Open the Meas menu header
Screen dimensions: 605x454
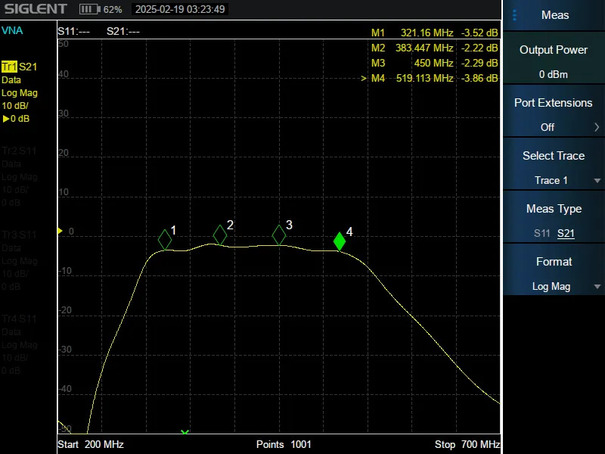tap(554, 15)
